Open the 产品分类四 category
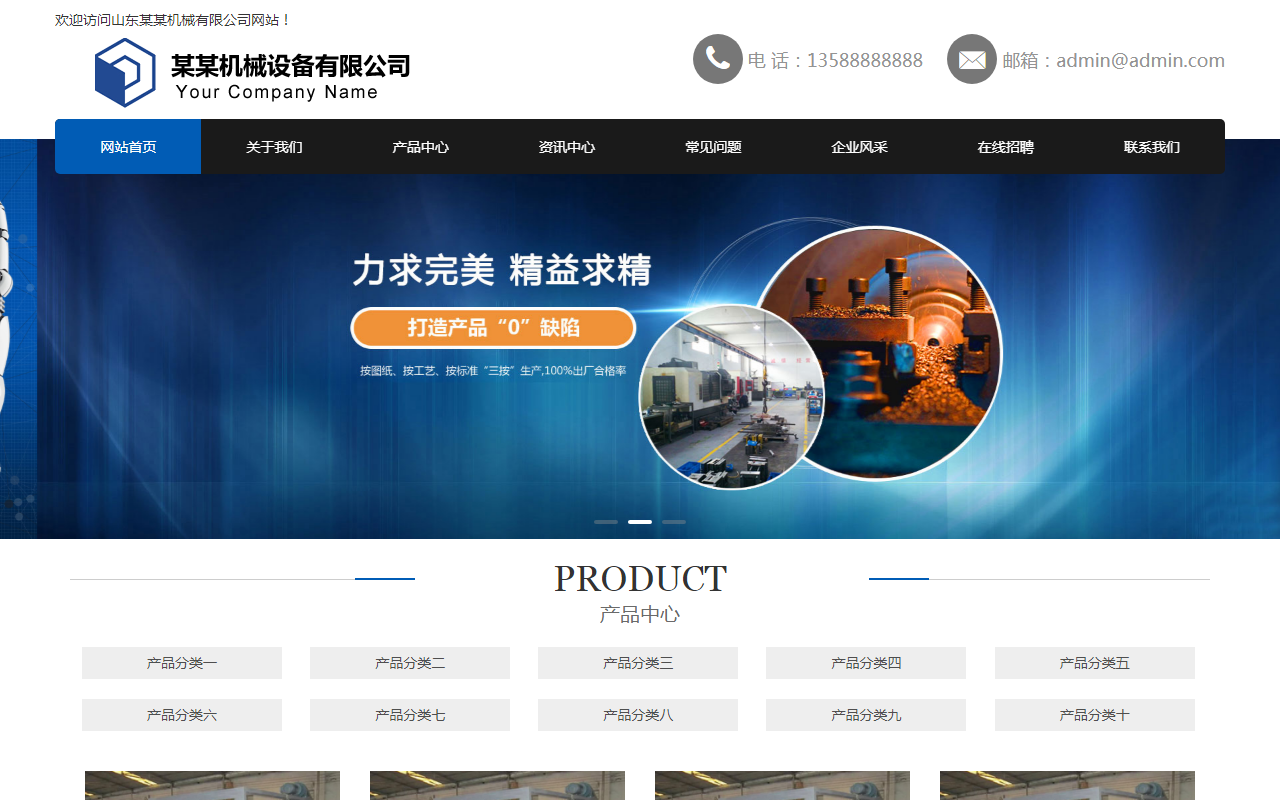The image size is (1280, 800). pos(866,663)
